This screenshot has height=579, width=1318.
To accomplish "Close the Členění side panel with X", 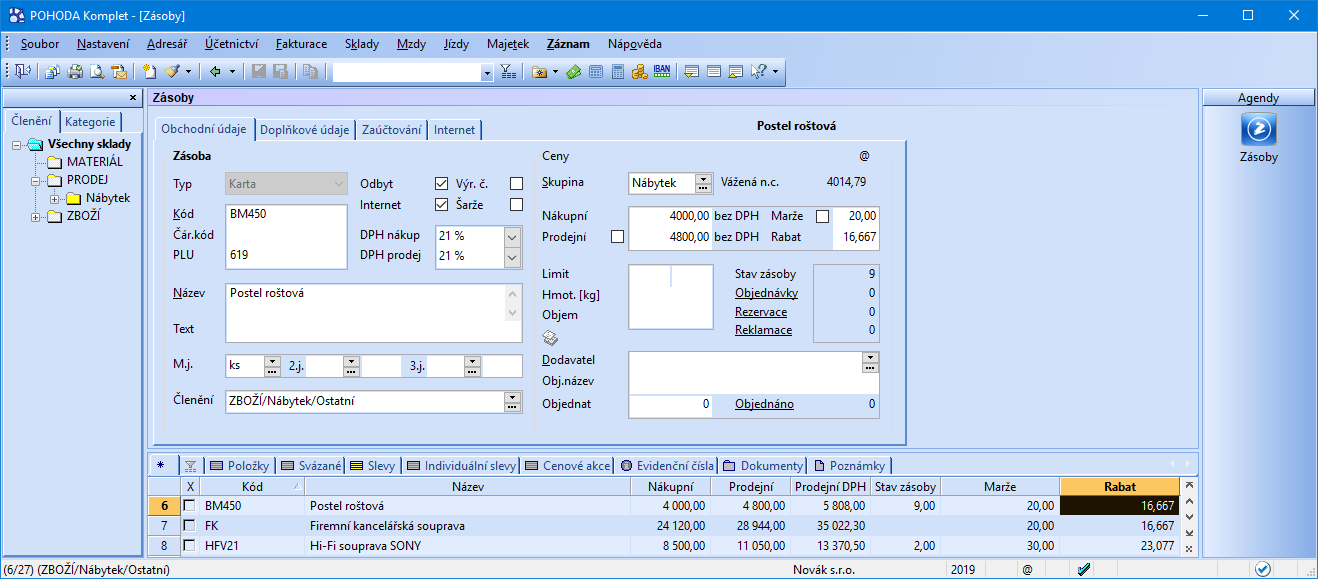I will tap(133, 98).
